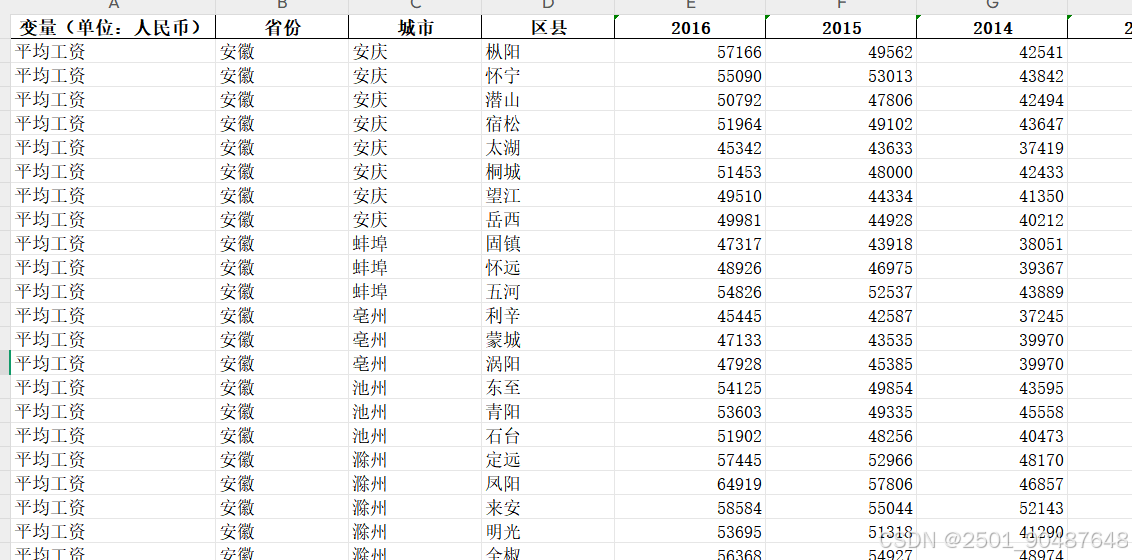Click the 城市 header cell
1132x560 pixels.
click(415, 27)
